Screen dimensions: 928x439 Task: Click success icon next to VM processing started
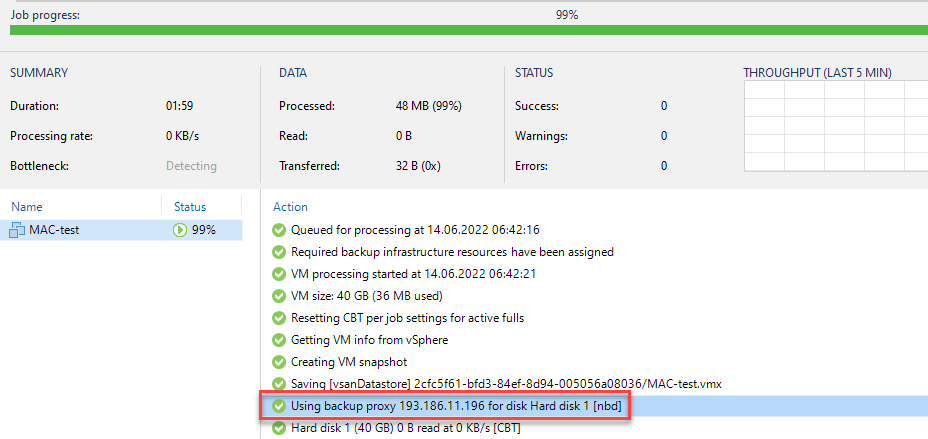point(279,274)
